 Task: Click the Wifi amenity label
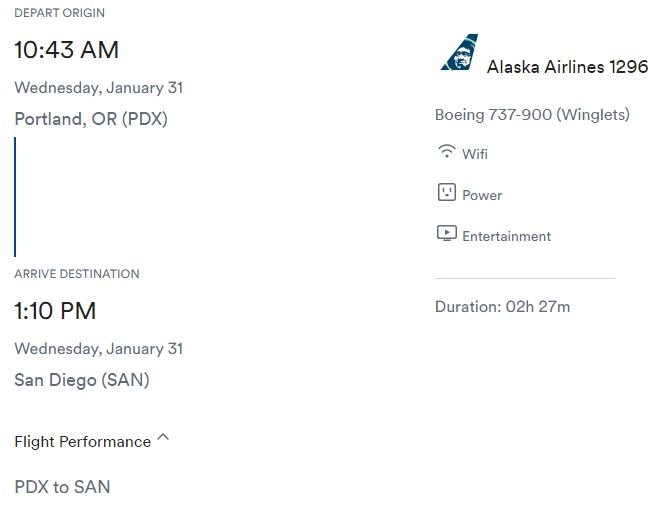[x=475, y=154]
